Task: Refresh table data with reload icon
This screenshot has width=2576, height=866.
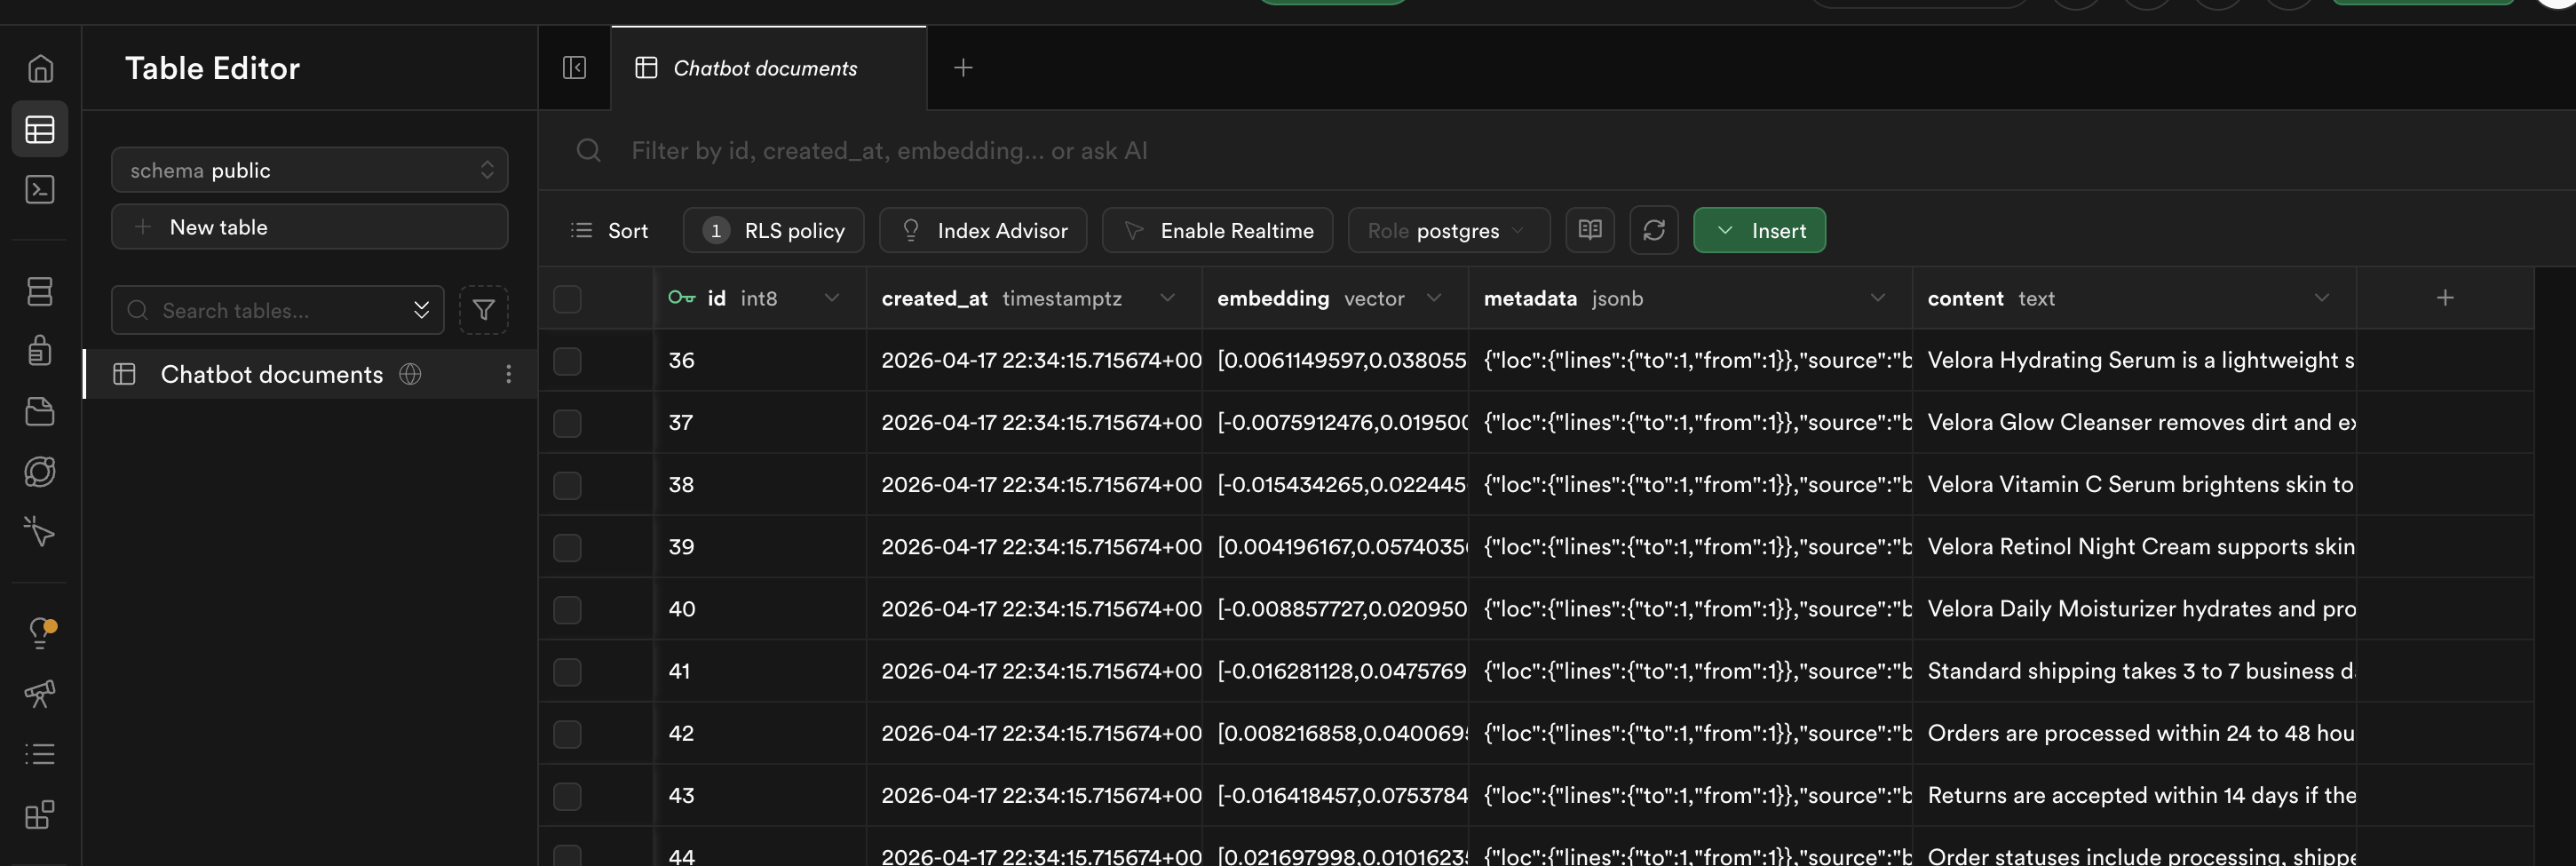Action: point(1654,231)
